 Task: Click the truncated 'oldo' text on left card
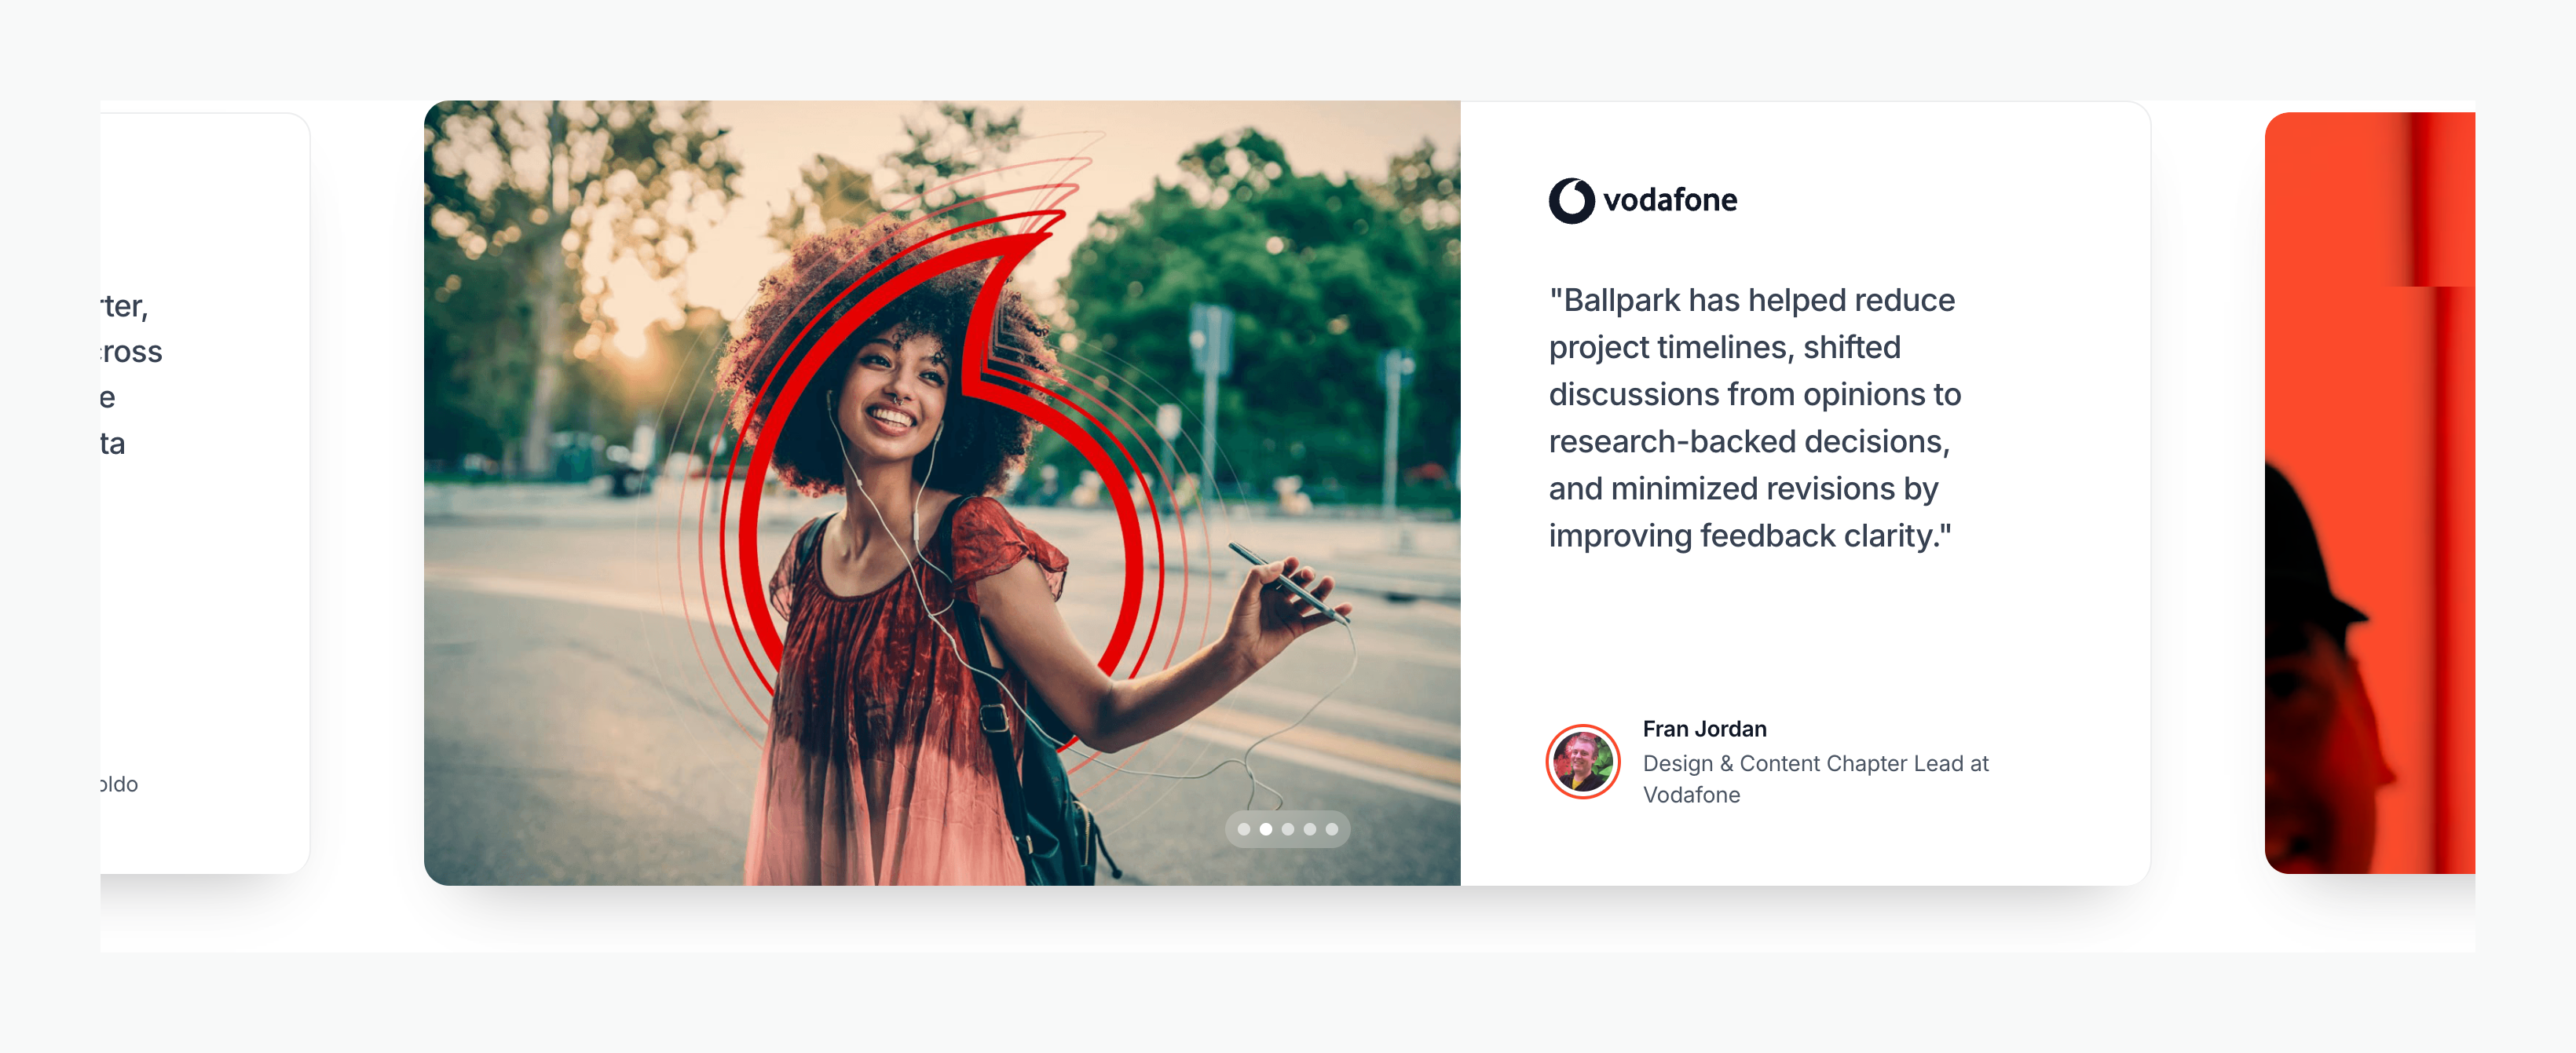click(120, 784)
